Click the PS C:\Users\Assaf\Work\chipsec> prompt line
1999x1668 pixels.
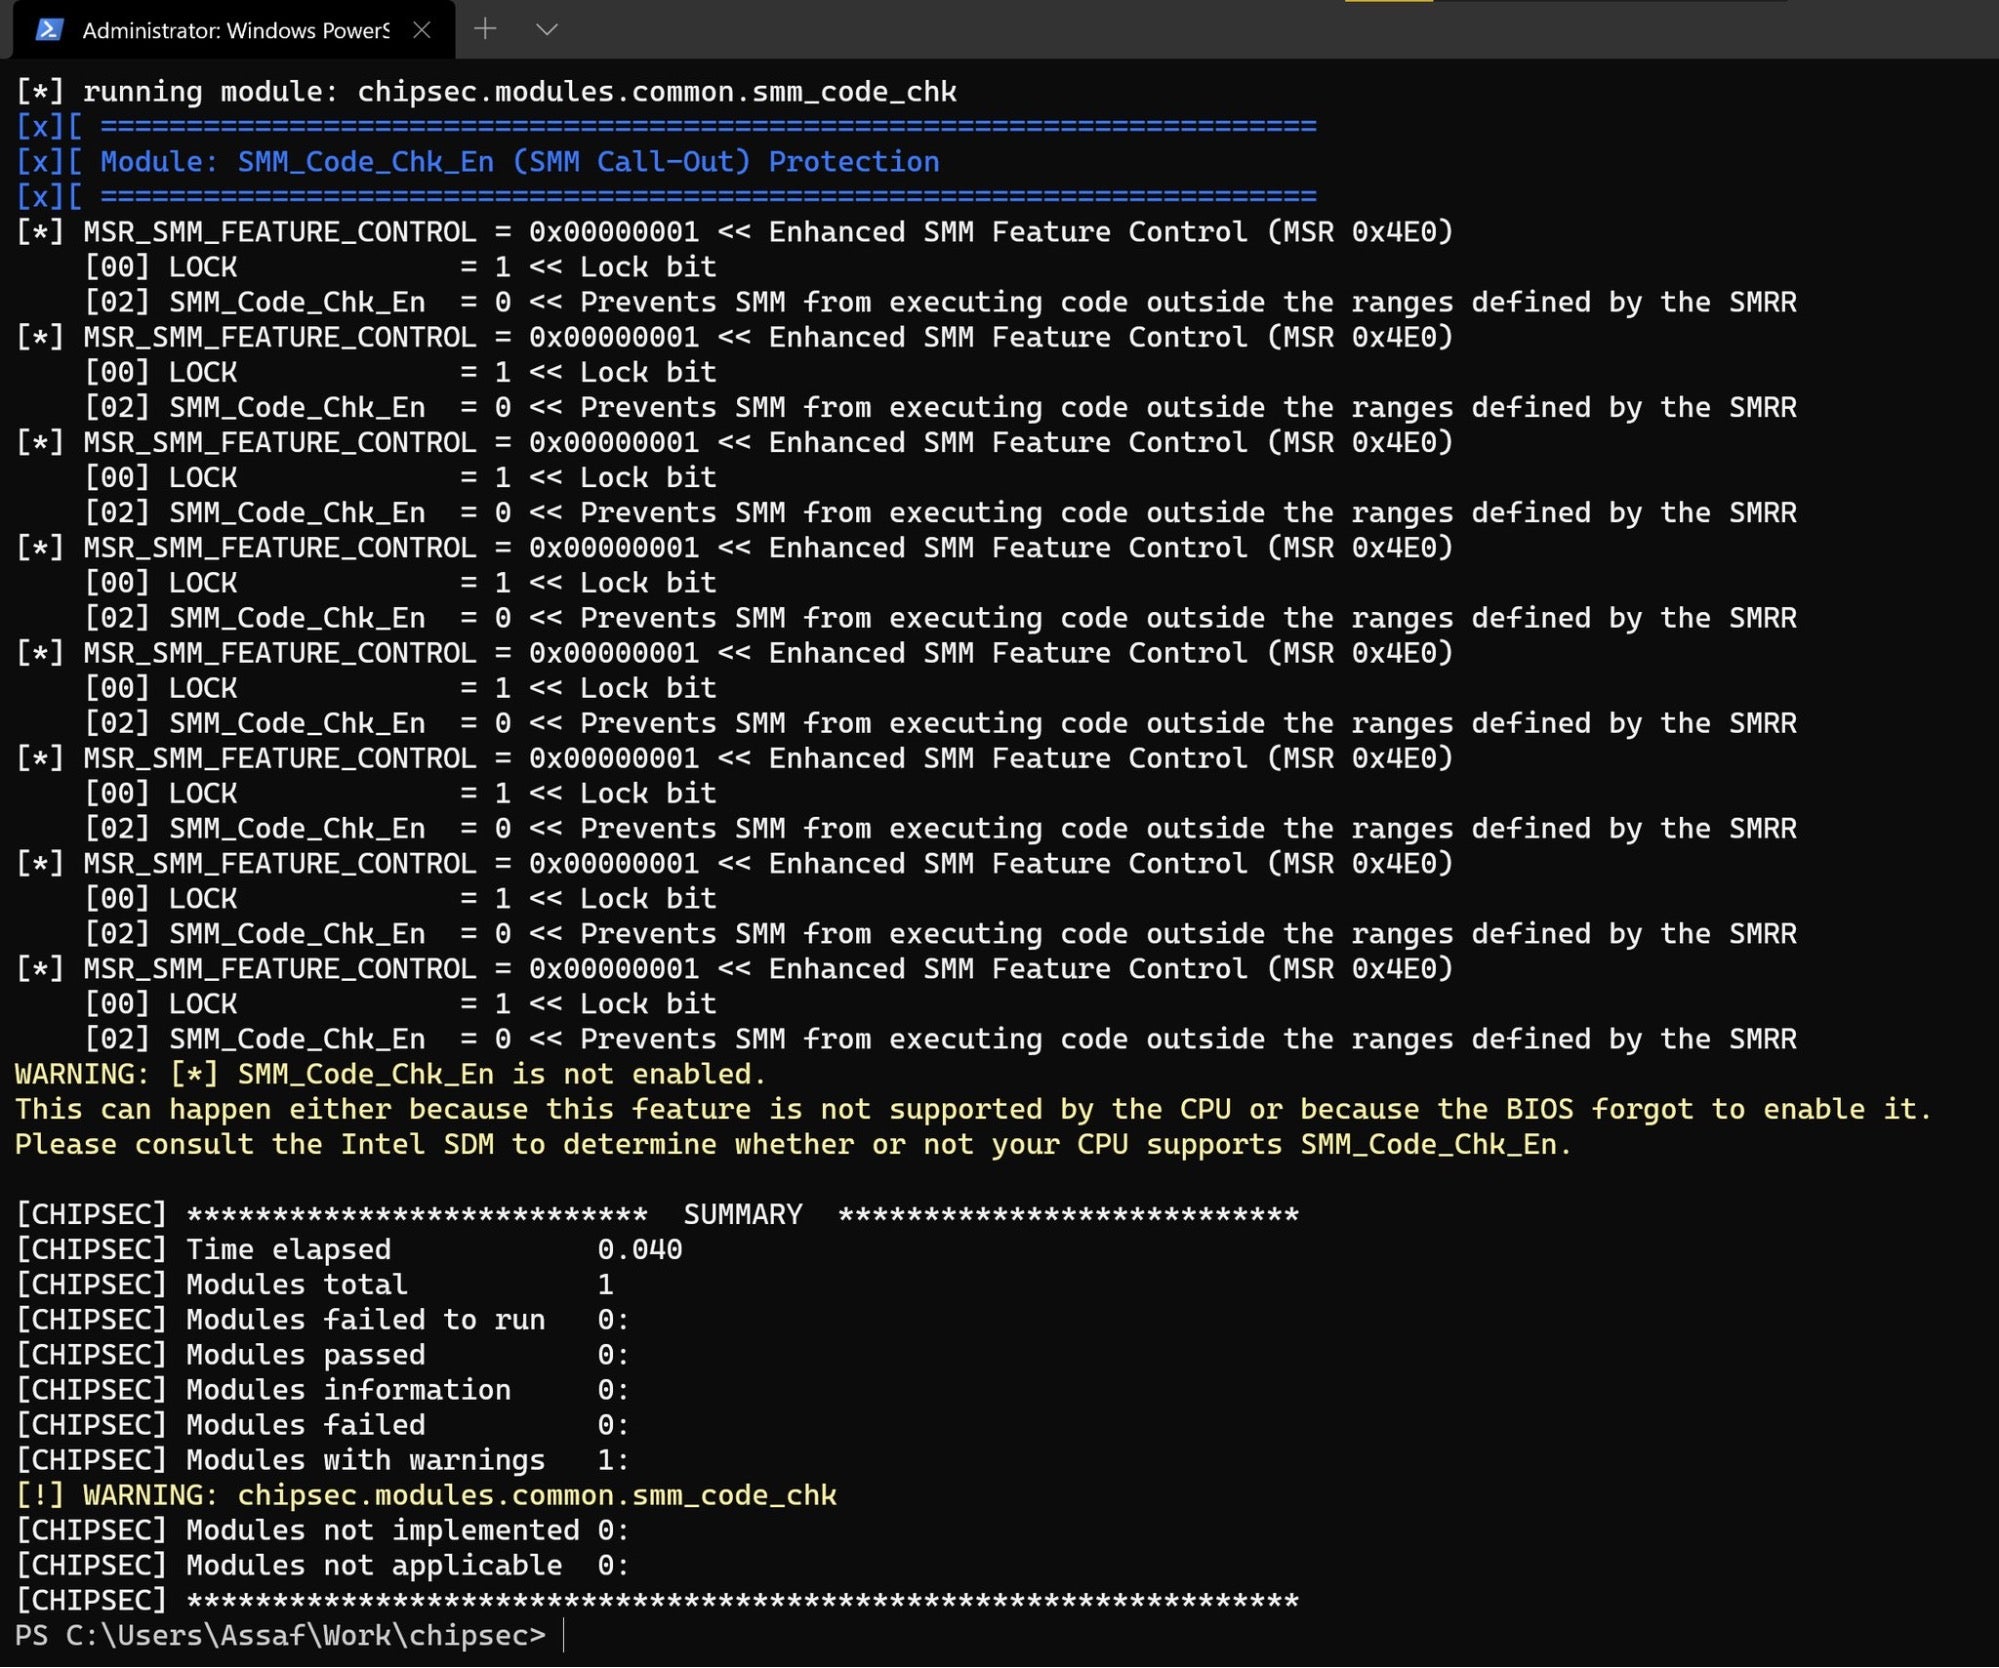pyautogui.click(x=280, y=1636)
